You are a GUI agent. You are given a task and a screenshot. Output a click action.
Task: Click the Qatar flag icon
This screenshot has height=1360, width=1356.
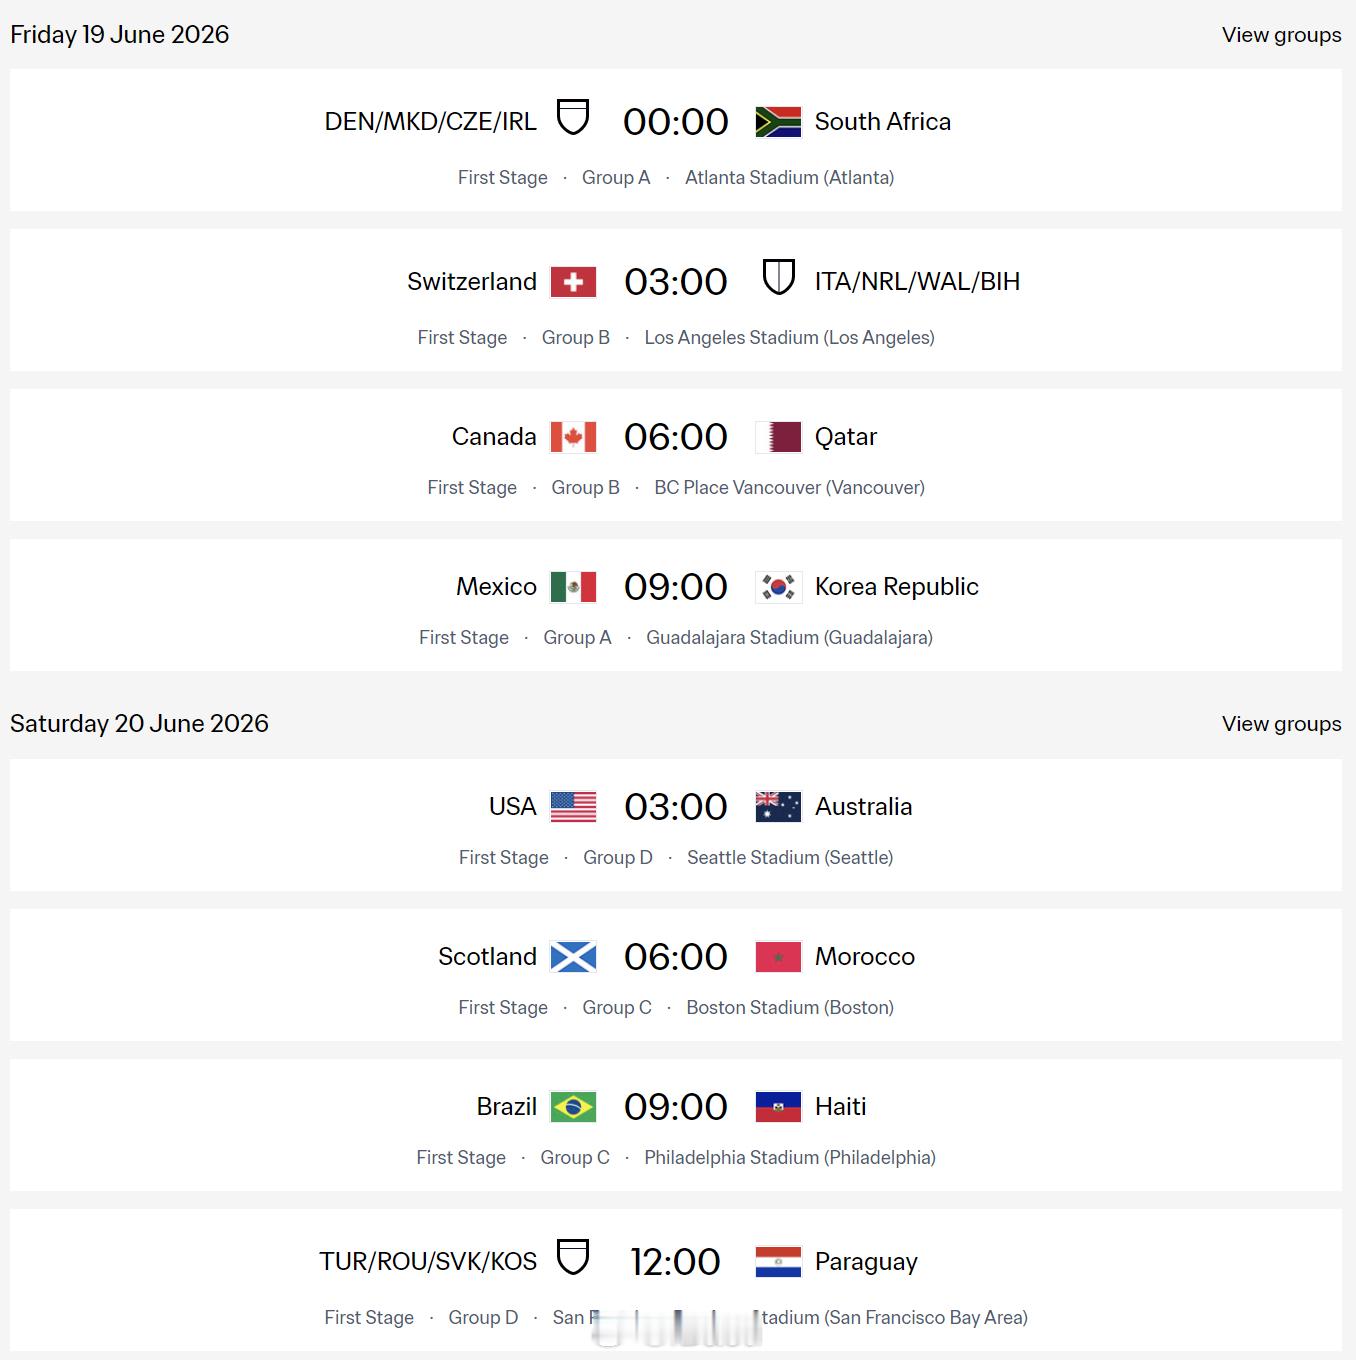tap(778, 437)
